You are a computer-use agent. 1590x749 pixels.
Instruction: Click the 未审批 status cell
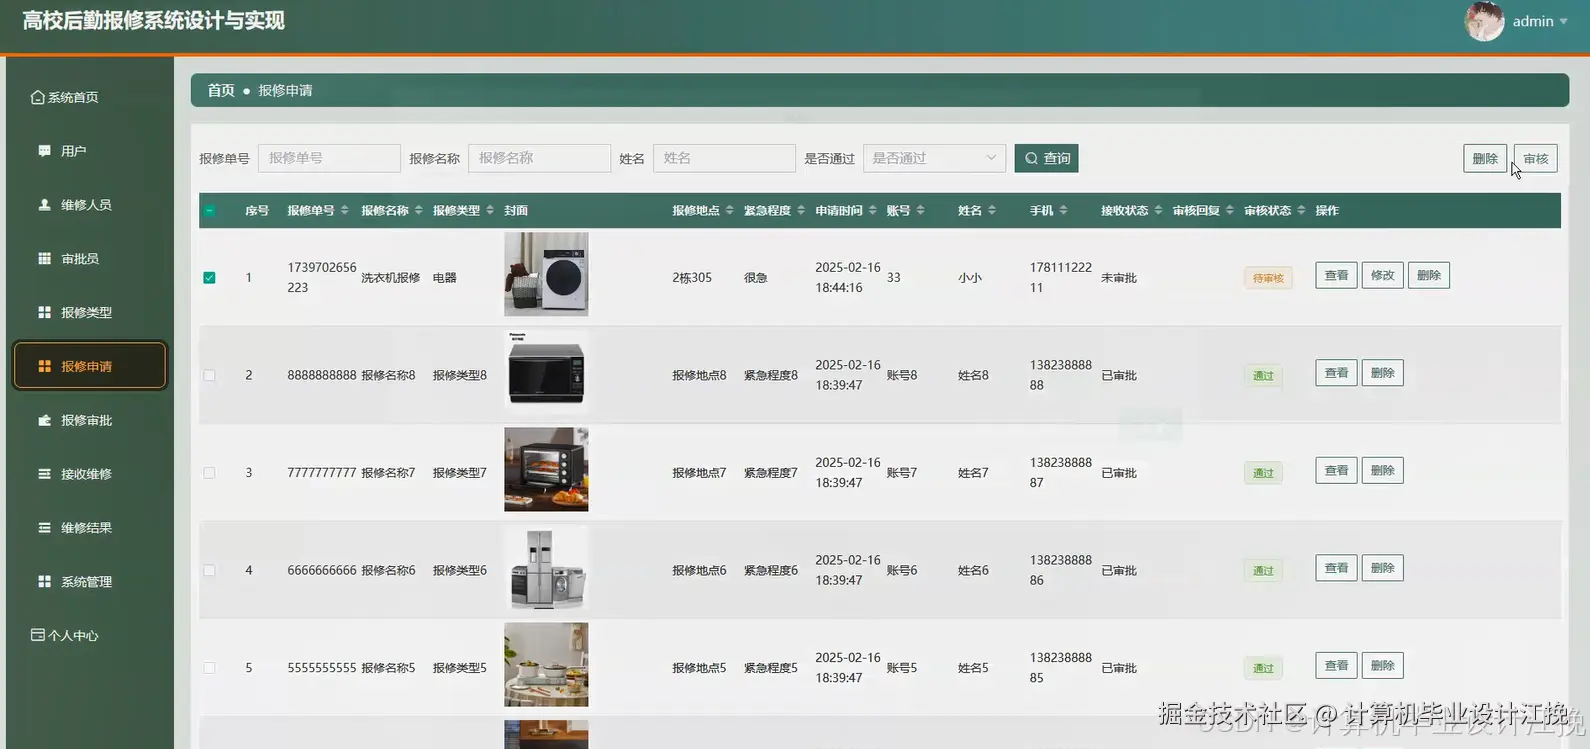[1119, 277]
